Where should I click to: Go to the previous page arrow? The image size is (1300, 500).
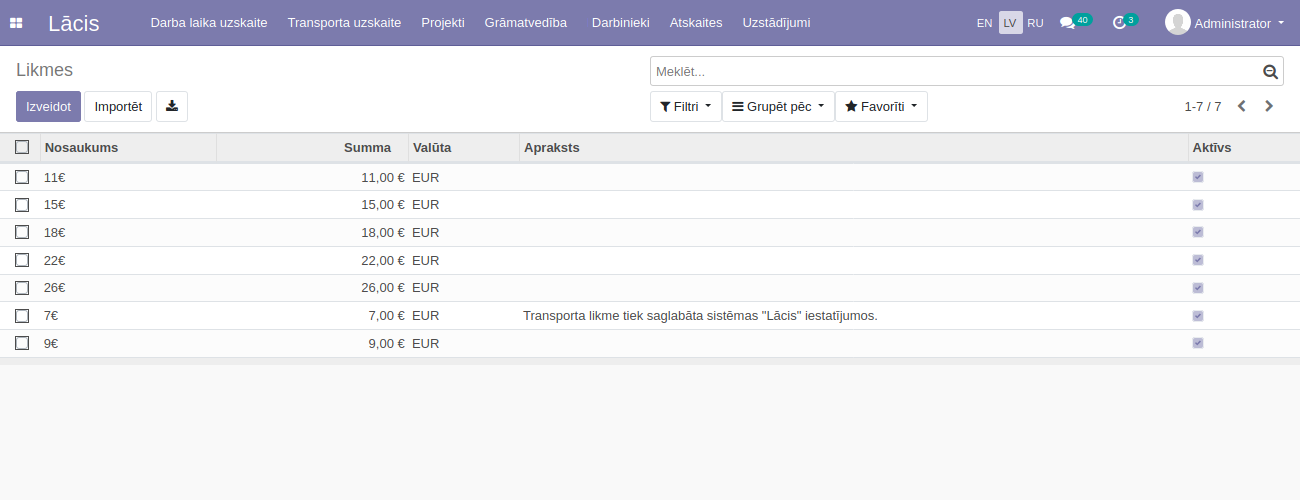tap(1242, 106)
